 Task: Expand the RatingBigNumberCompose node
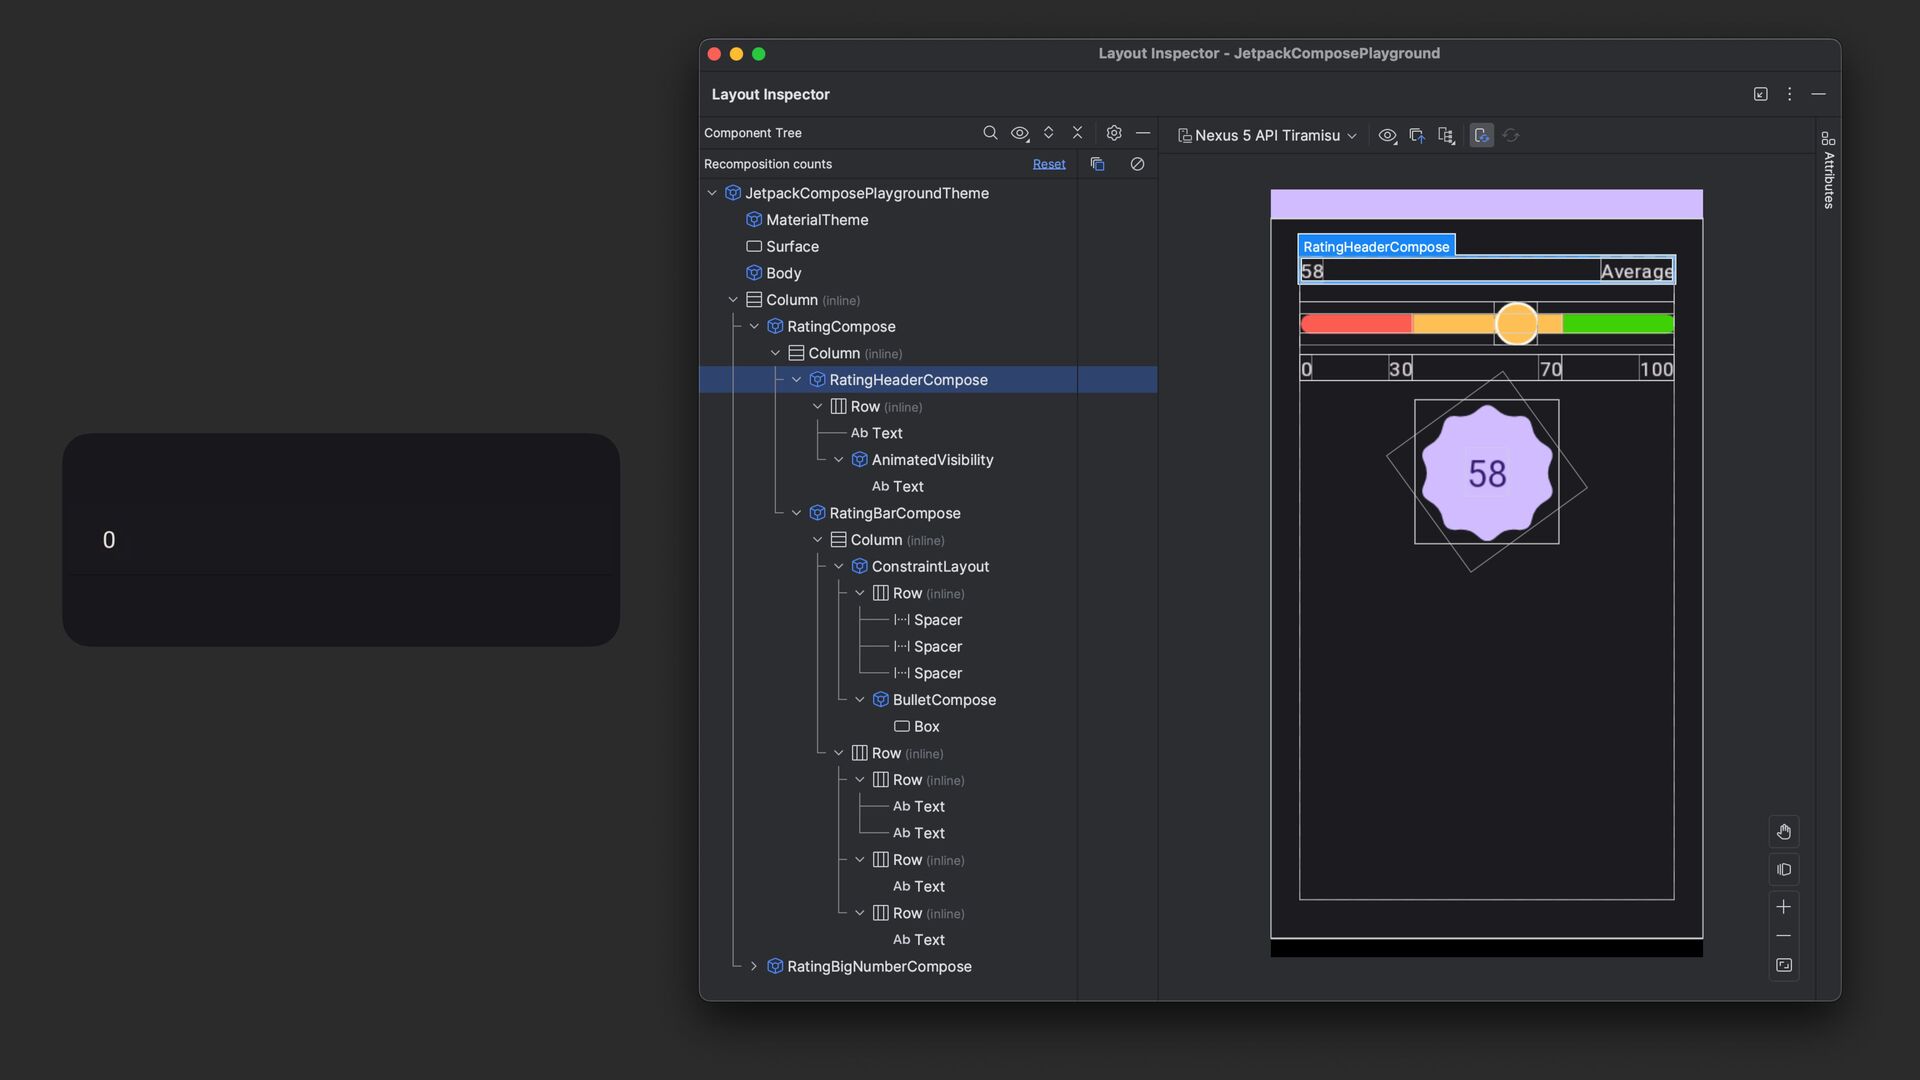pos(754,967)
